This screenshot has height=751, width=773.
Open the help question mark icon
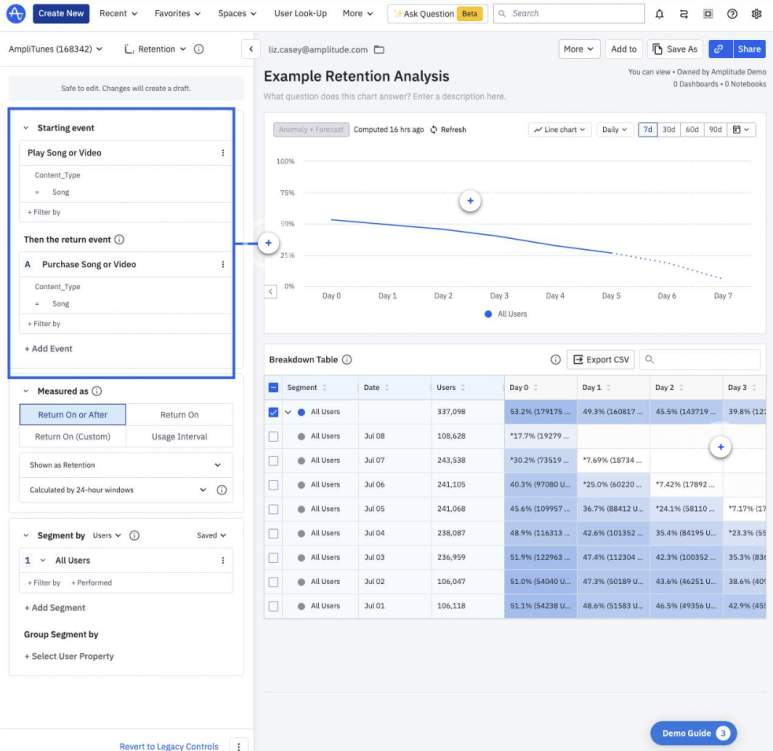(732, 14)
